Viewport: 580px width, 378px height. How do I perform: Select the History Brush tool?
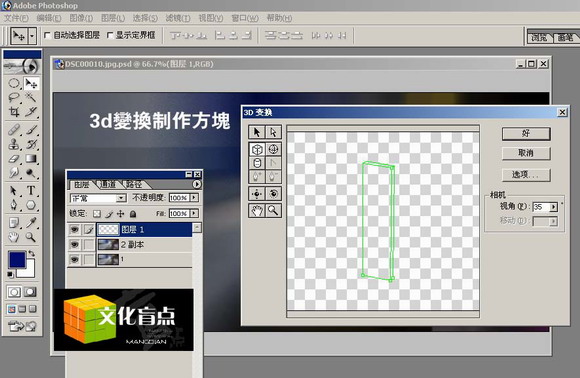click(x=31, y=144)
